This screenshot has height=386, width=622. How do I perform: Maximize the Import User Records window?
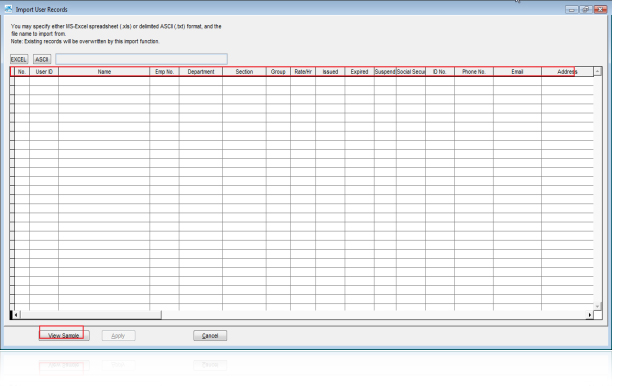[x=586, y=9]
